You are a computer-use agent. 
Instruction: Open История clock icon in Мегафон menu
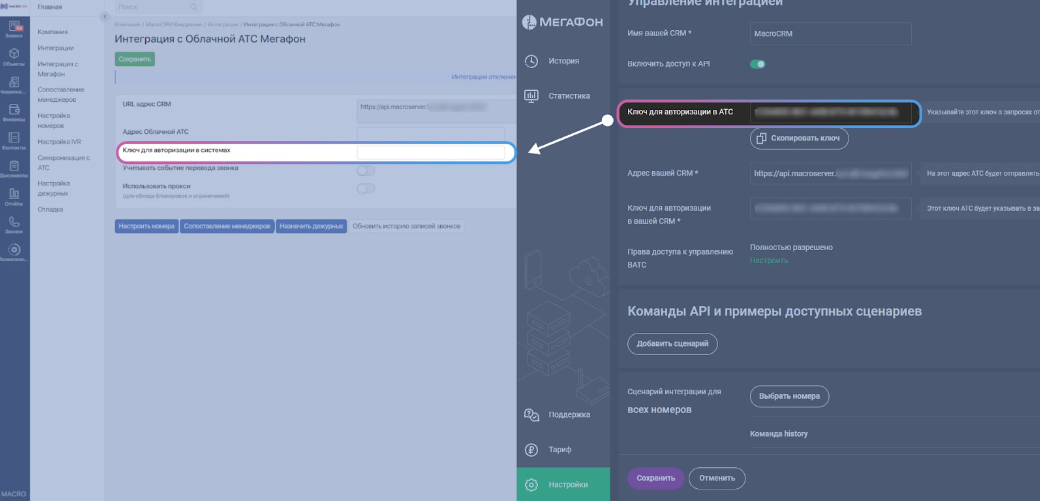tap(532, 61)
